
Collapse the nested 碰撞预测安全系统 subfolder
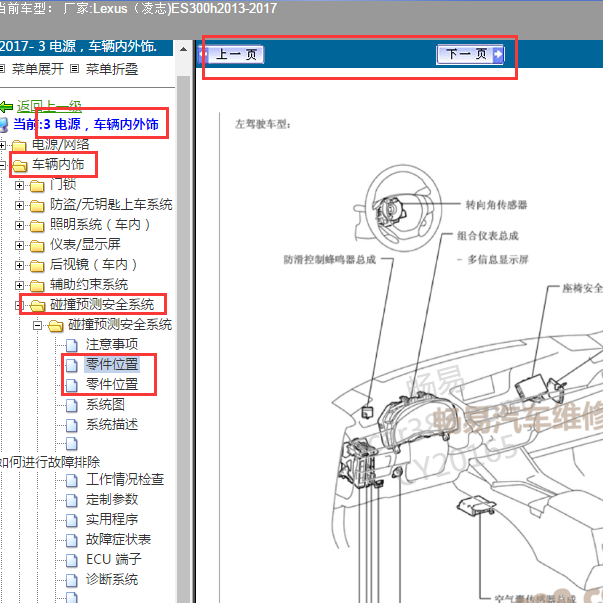(37, 325)
